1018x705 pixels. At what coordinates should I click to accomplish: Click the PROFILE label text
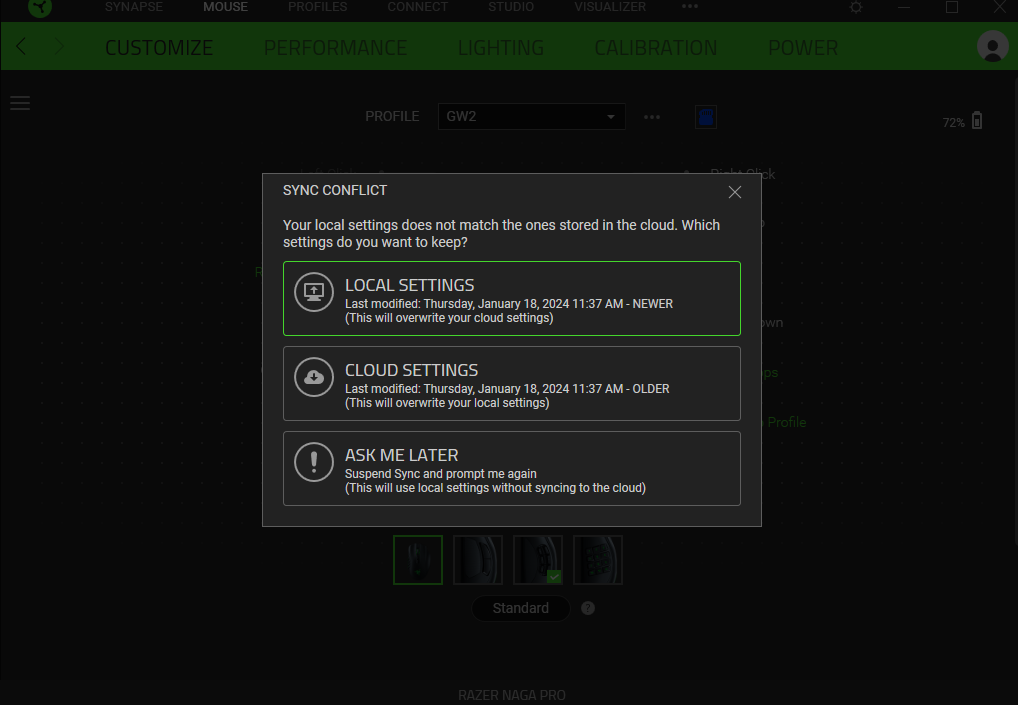coord(392,116)
